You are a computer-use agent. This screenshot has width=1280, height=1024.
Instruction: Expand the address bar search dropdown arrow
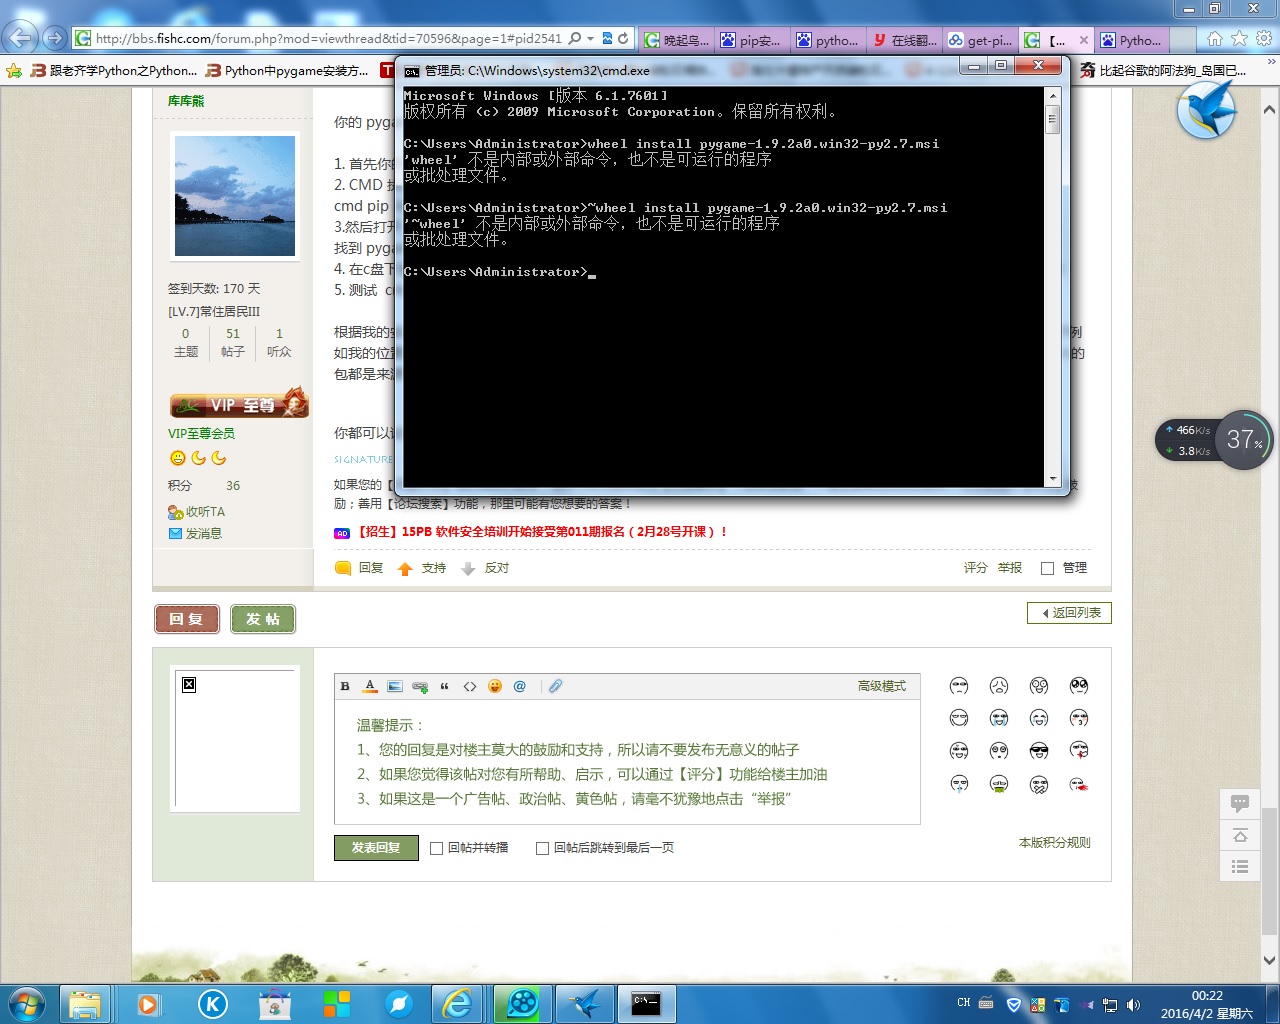[x=590, y=38]
